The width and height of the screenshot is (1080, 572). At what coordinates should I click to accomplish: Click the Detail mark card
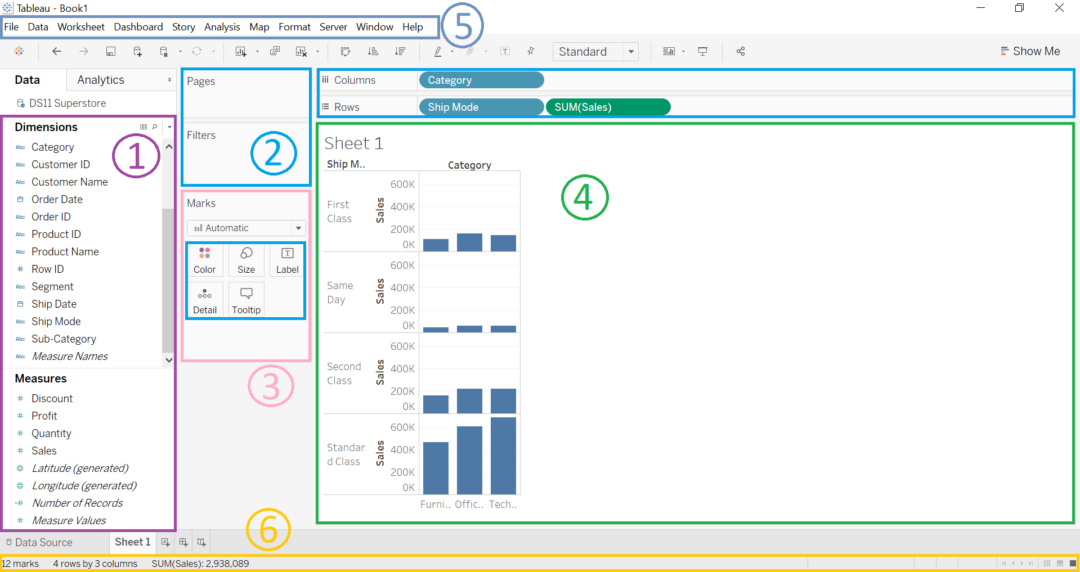point(205,301)
